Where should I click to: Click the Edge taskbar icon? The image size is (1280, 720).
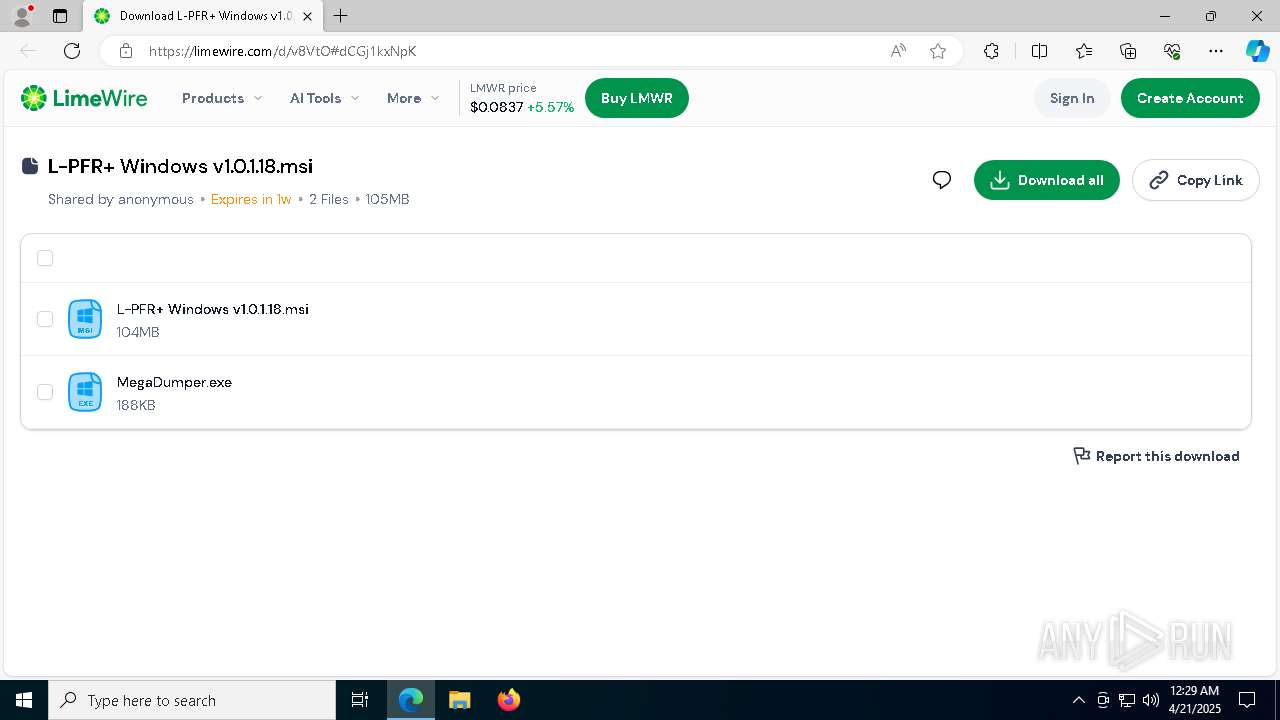point(411,700)
